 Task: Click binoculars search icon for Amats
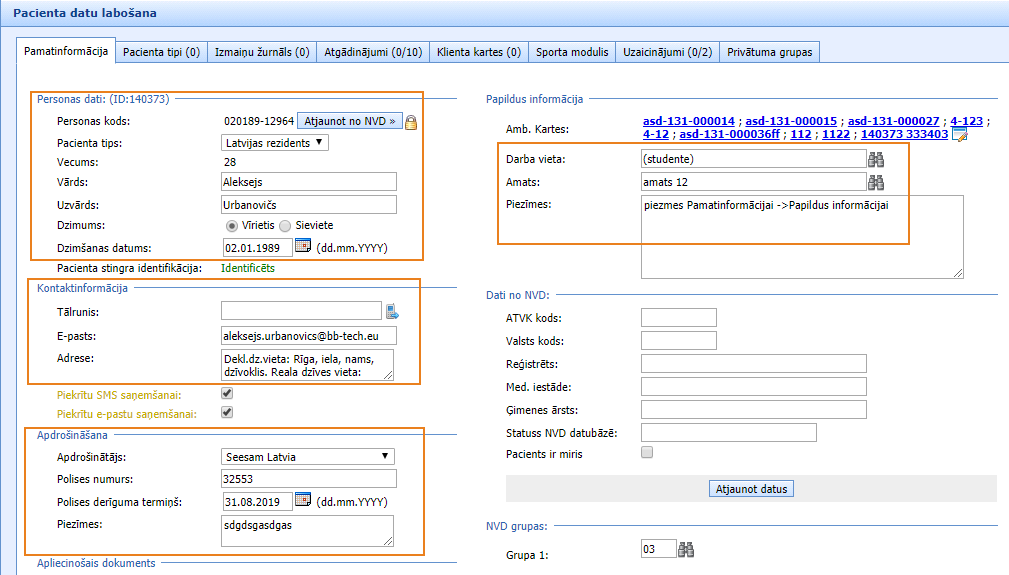click(876, 182)
